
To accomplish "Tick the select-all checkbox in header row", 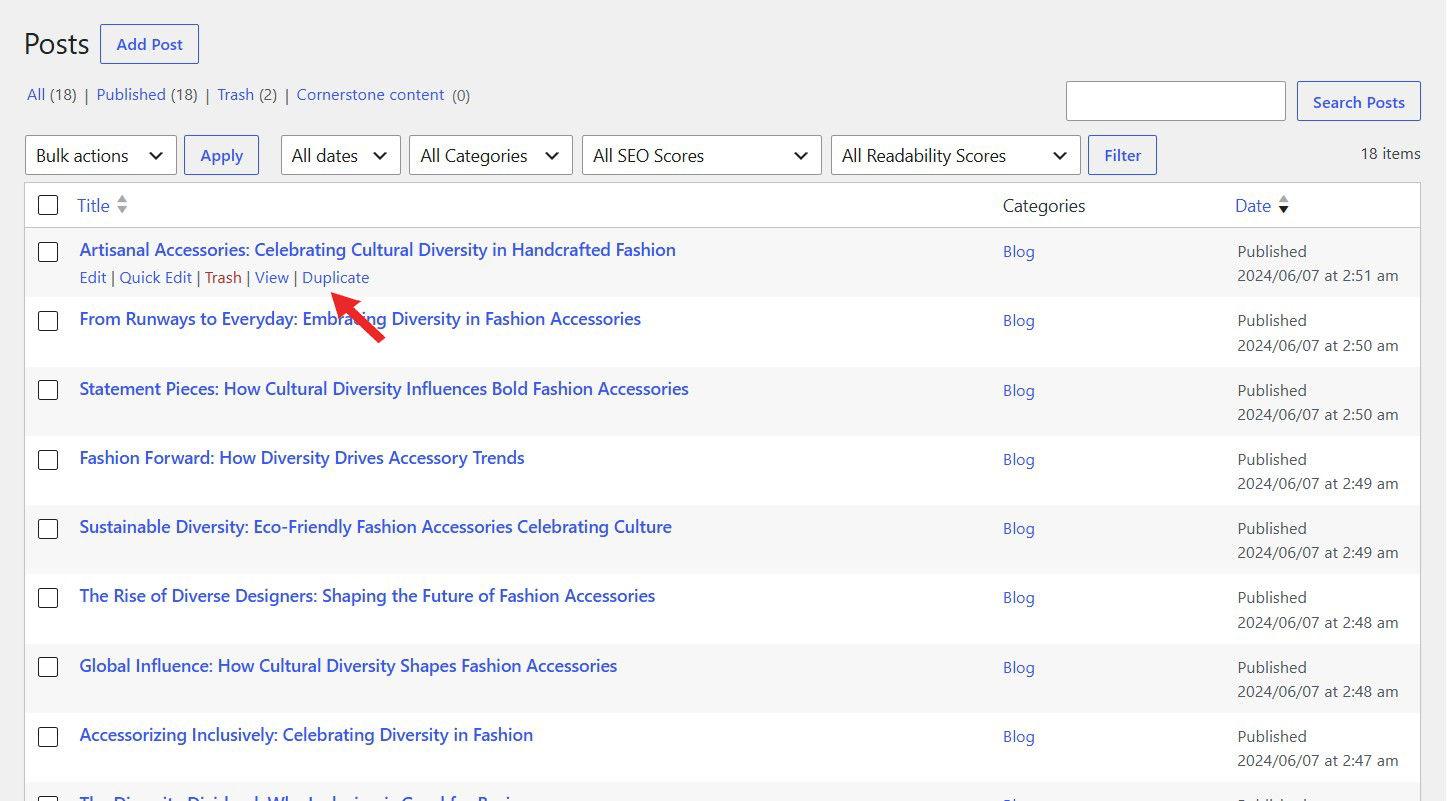I will 48,205.
